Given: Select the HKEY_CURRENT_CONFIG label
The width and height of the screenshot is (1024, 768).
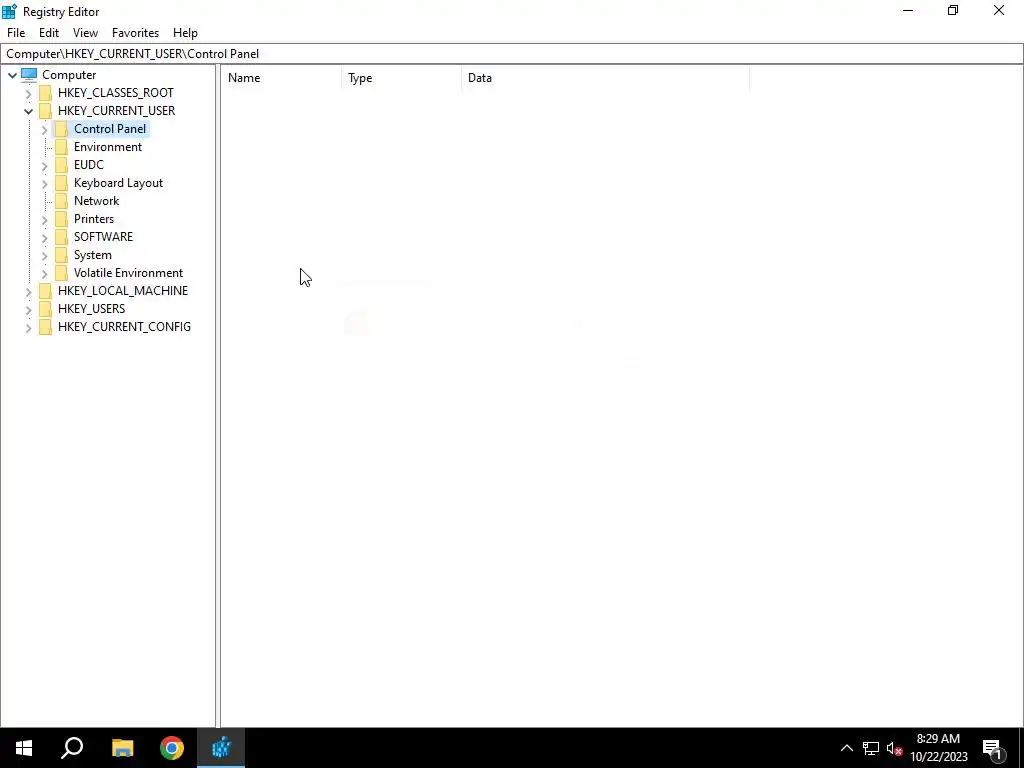Looking at the screenshot, I should point(124,327).
